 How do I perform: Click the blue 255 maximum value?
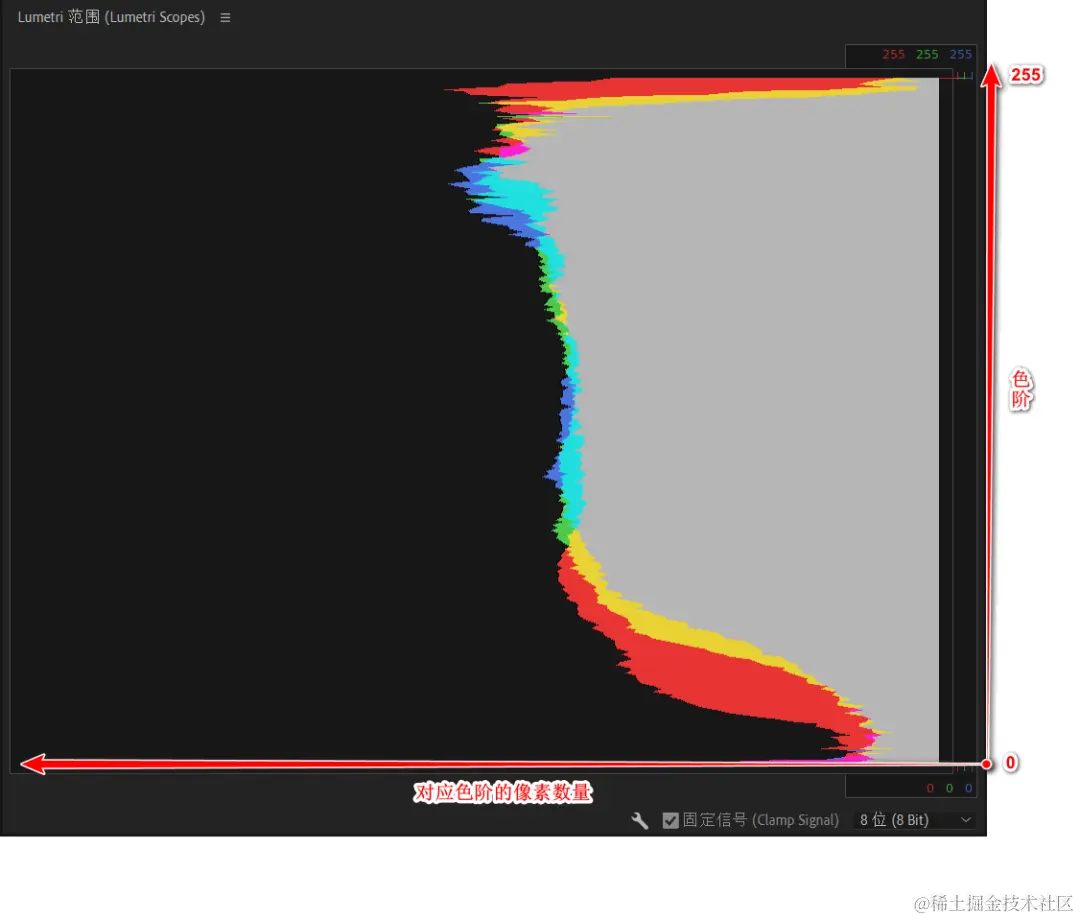coord(960,54)
